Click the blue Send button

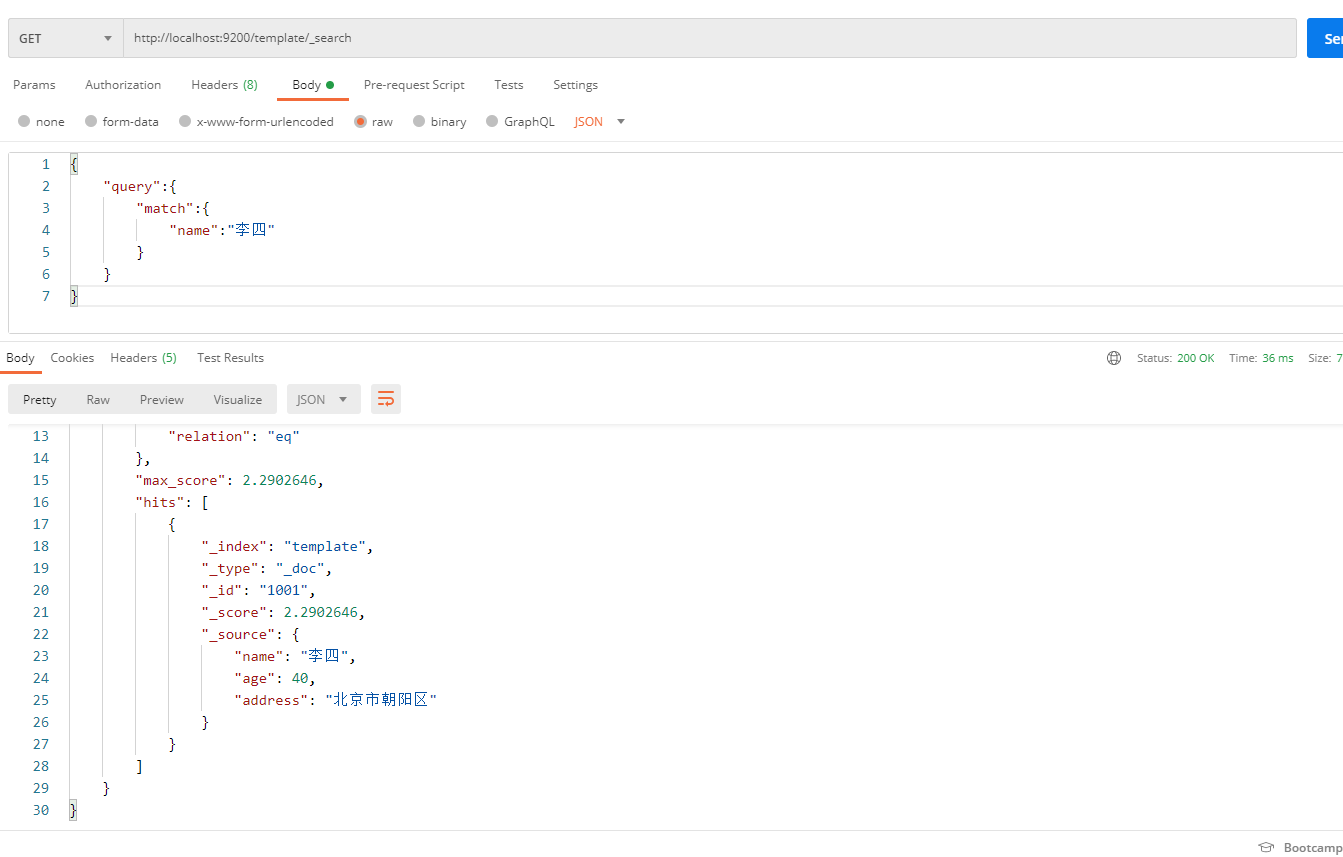click(1325, 38)
